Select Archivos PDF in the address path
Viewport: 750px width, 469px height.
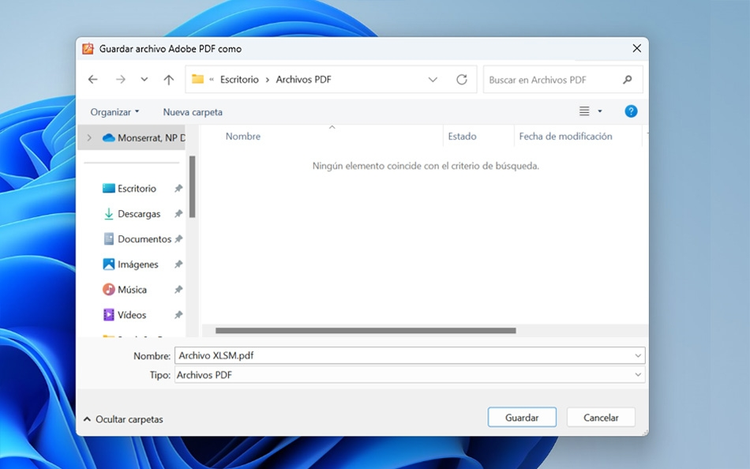[303, 79]
